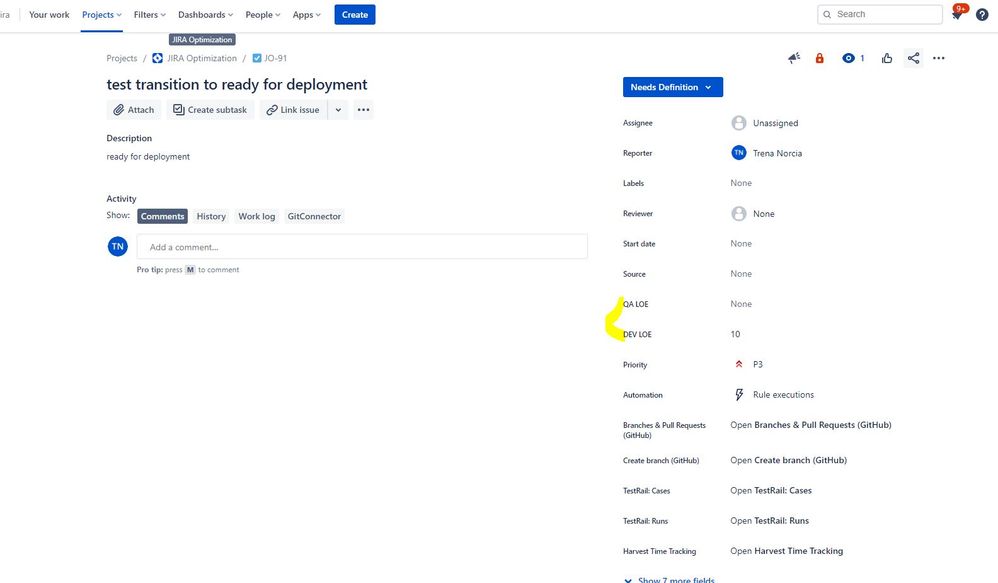Screen dimensions: 998x583
Task: Click the P3 priority arrow icon
Action: point(739,364)
